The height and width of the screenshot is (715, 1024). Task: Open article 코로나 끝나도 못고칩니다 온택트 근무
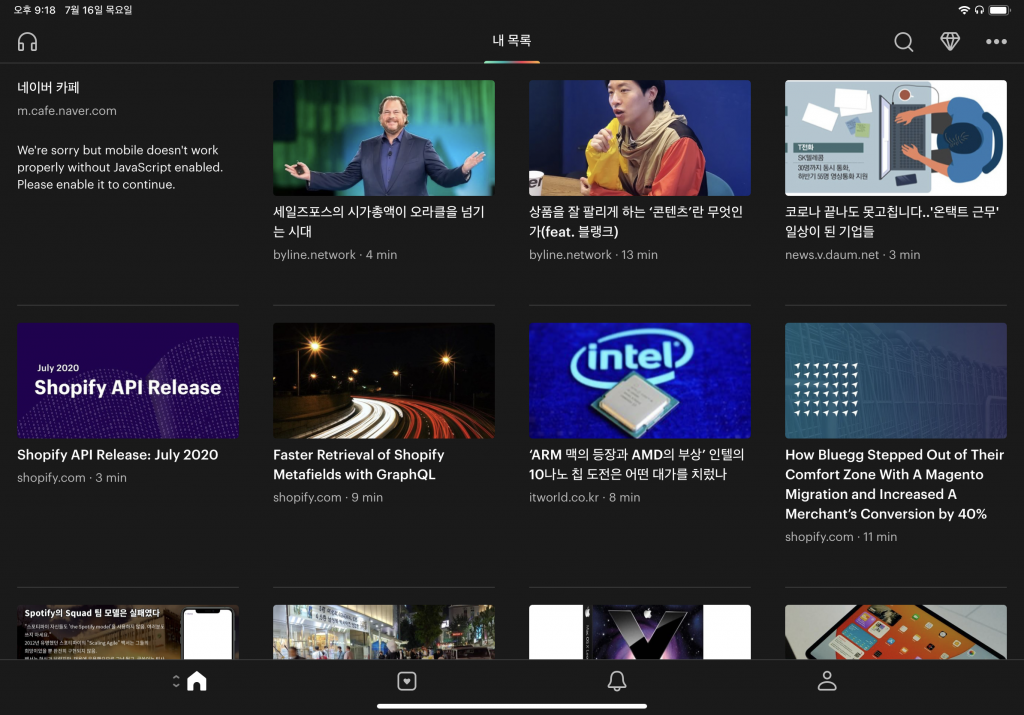tap(892, 221)
